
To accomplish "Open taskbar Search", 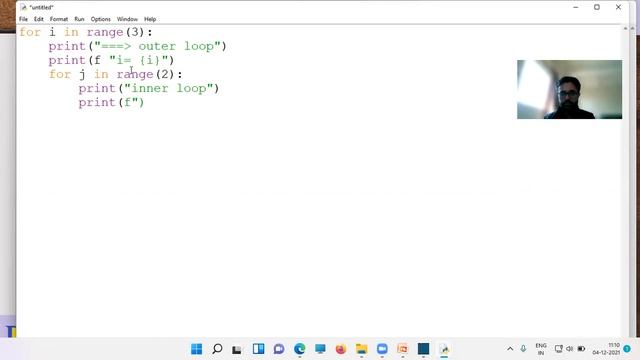I will (217, 349).
